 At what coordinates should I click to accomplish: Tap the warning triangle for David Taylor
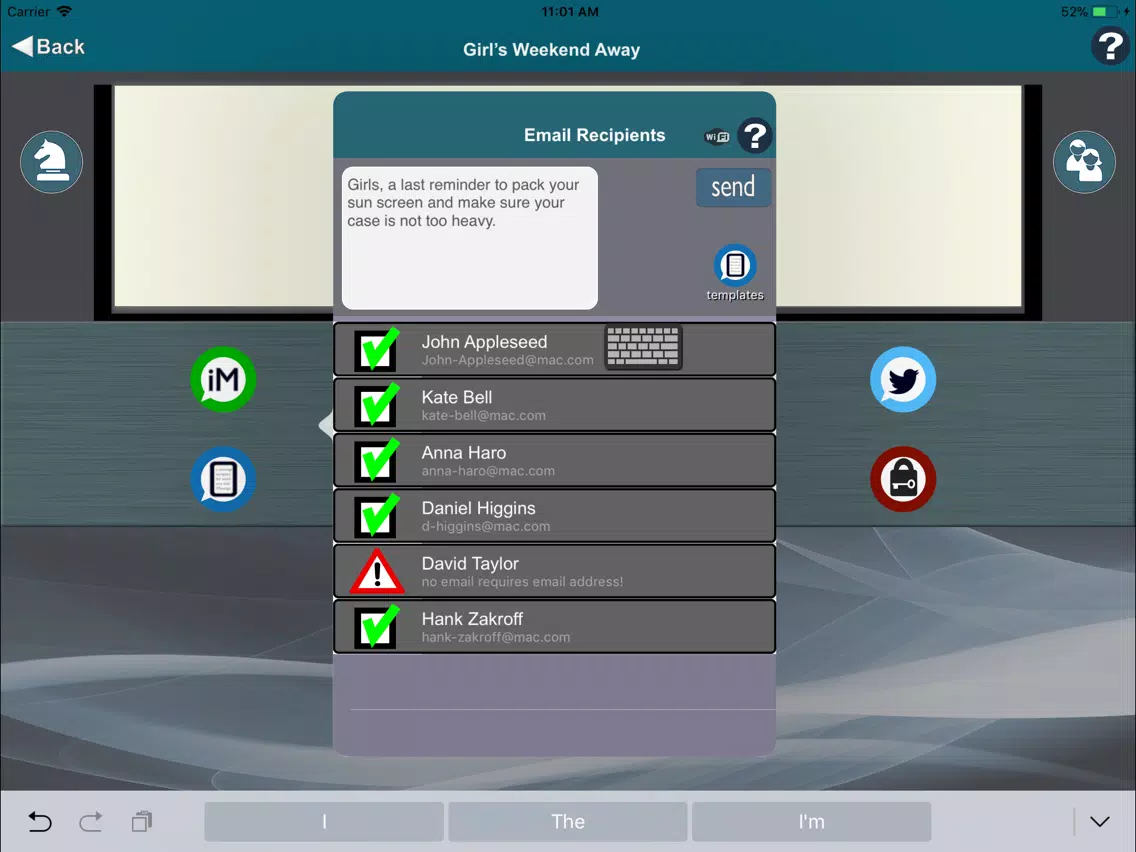tap(377, 572)
